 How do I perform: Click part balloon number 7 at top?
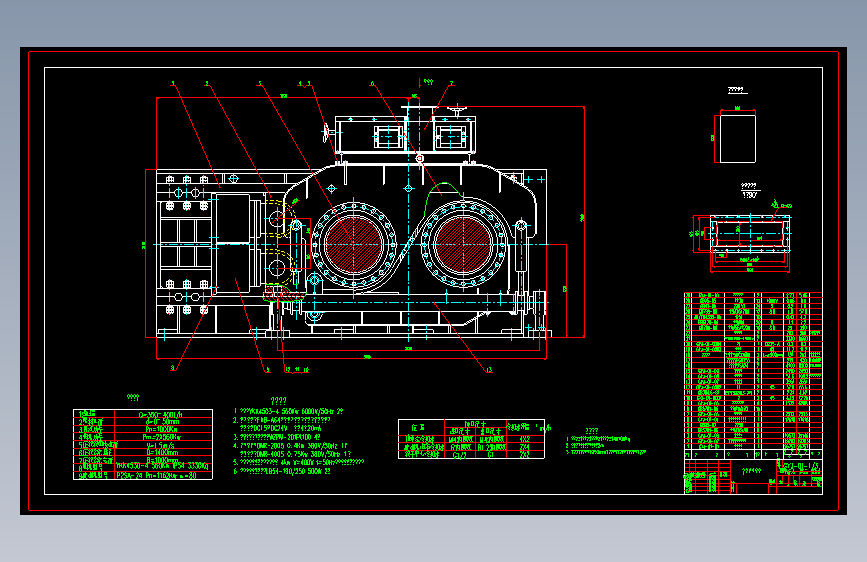pyautogui.click(x=451, y=84)
